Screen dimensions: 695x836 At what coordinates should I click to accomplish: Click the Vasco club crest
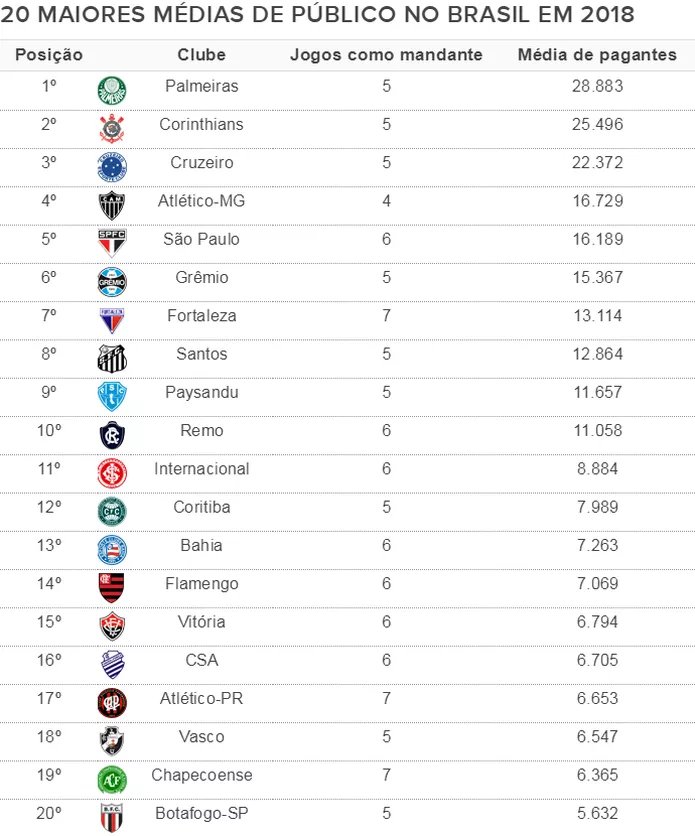pyautogui.click(x=112, y=740)
